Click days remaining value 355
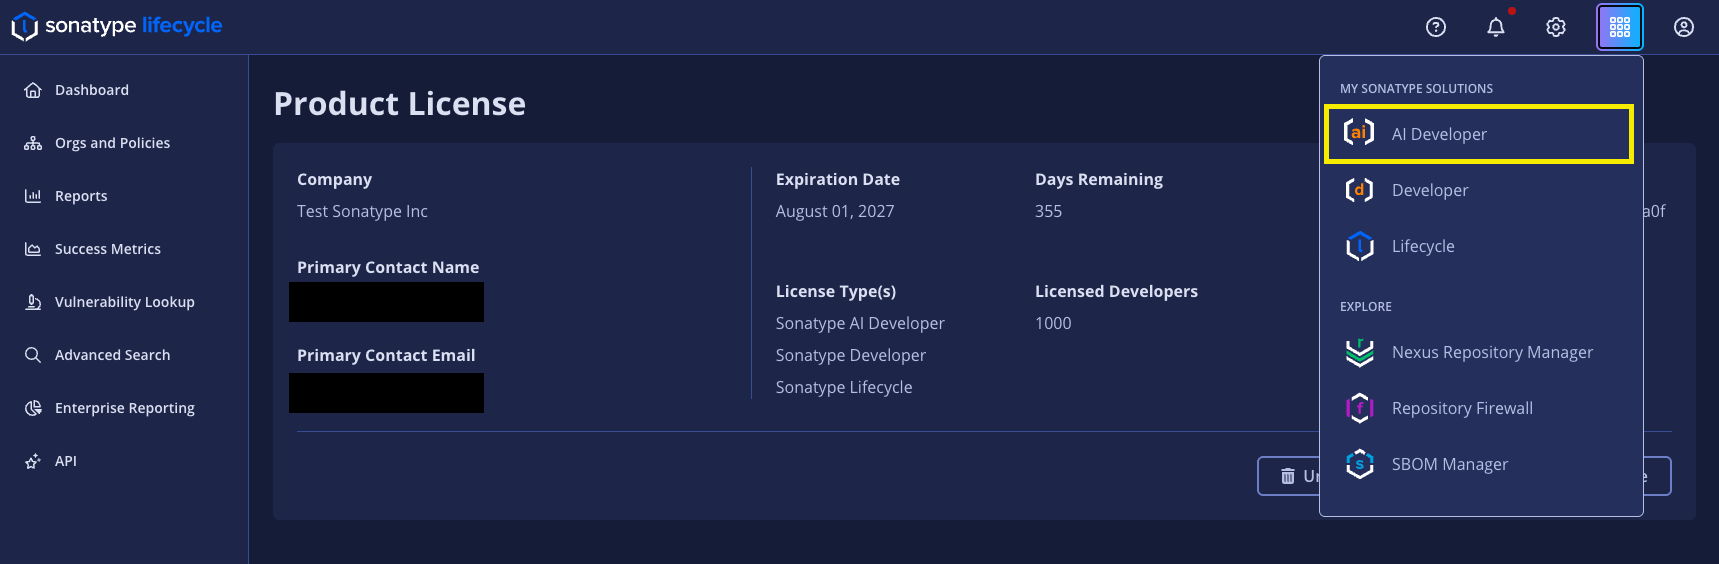The image size is (1719, 564). click(x=1048, y=211)
